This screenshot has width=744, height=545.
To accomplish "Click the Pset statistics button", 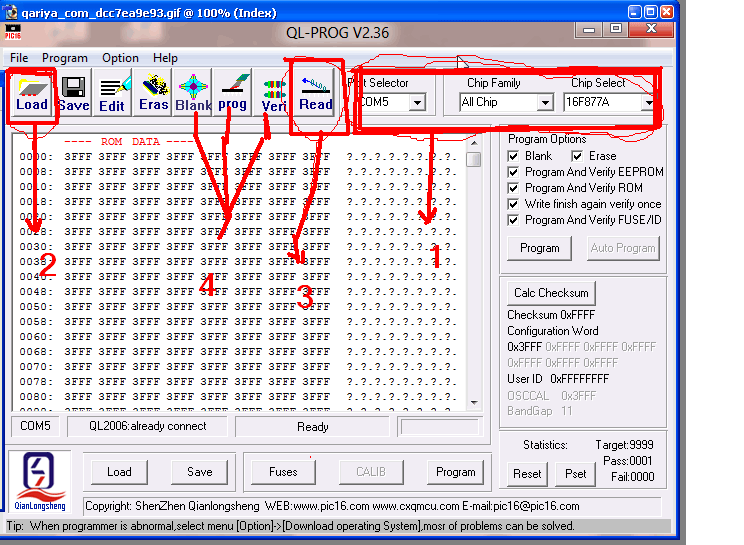I will tap(576, 474).
